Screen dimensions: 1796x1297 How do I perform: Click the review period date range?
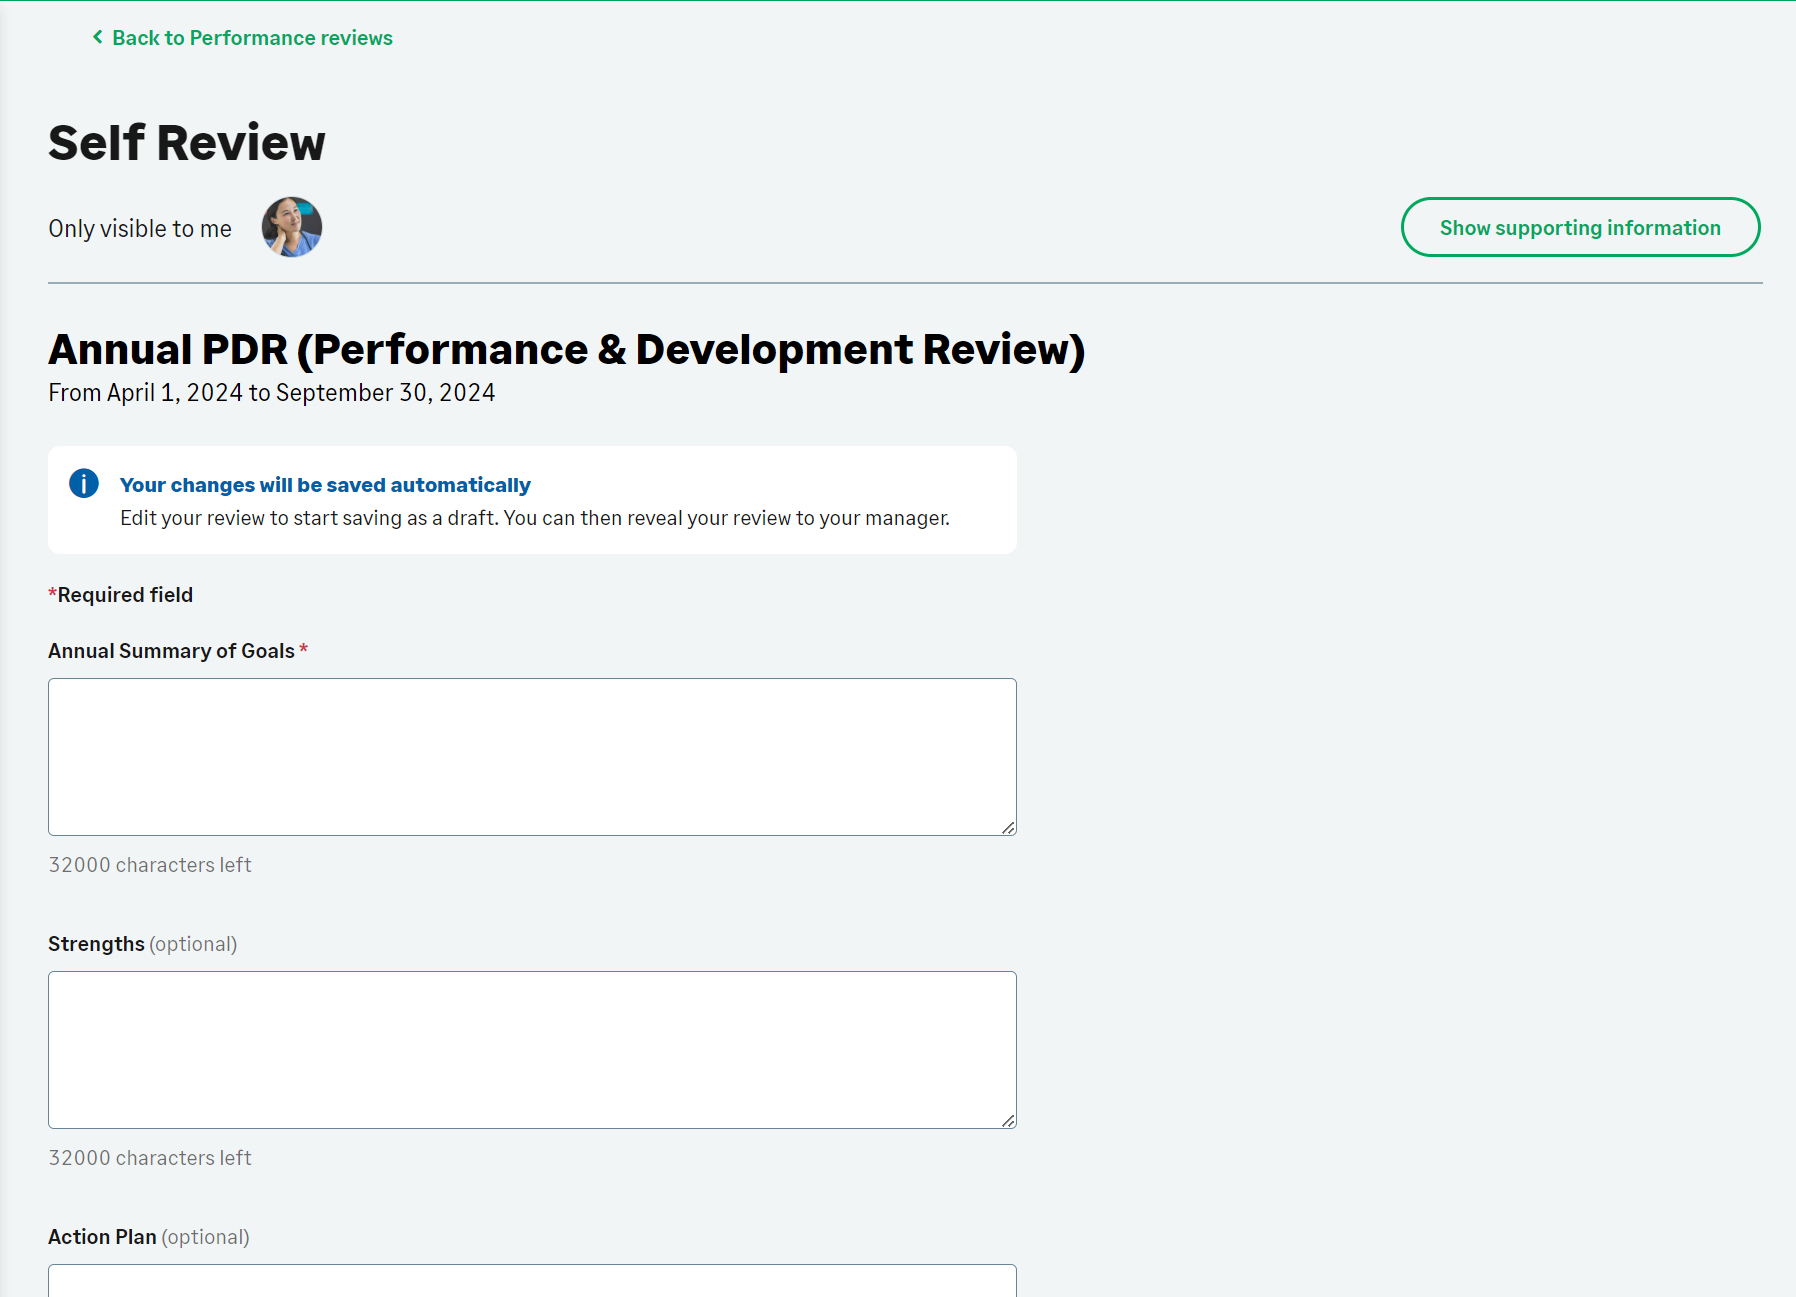tap(272, 393)
